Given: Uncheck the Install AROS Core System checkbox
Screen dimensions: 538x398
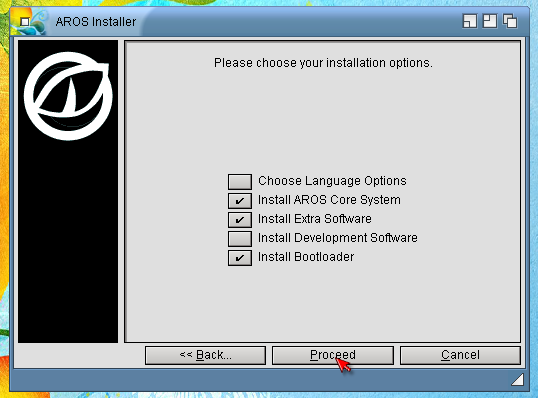Looking at the screenshot, I should tap(240, 201).
